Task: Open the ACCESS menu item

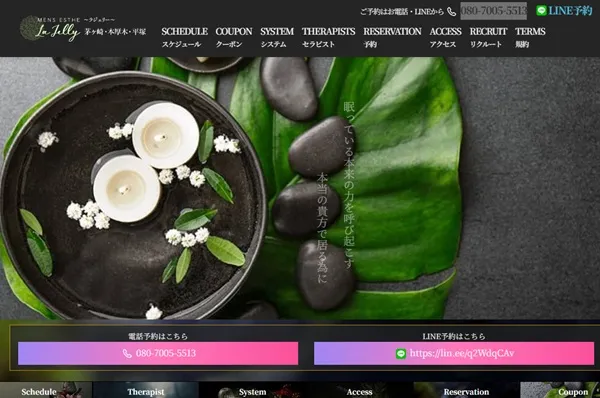Action: (445, 37)
